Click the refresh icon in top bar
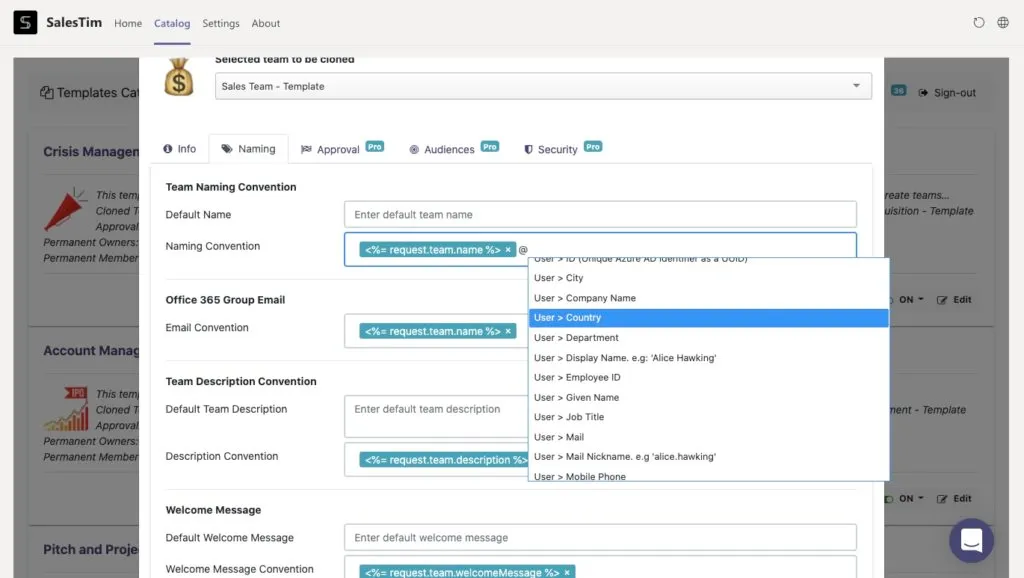The image size is (1024, 578). click(978, 23)
